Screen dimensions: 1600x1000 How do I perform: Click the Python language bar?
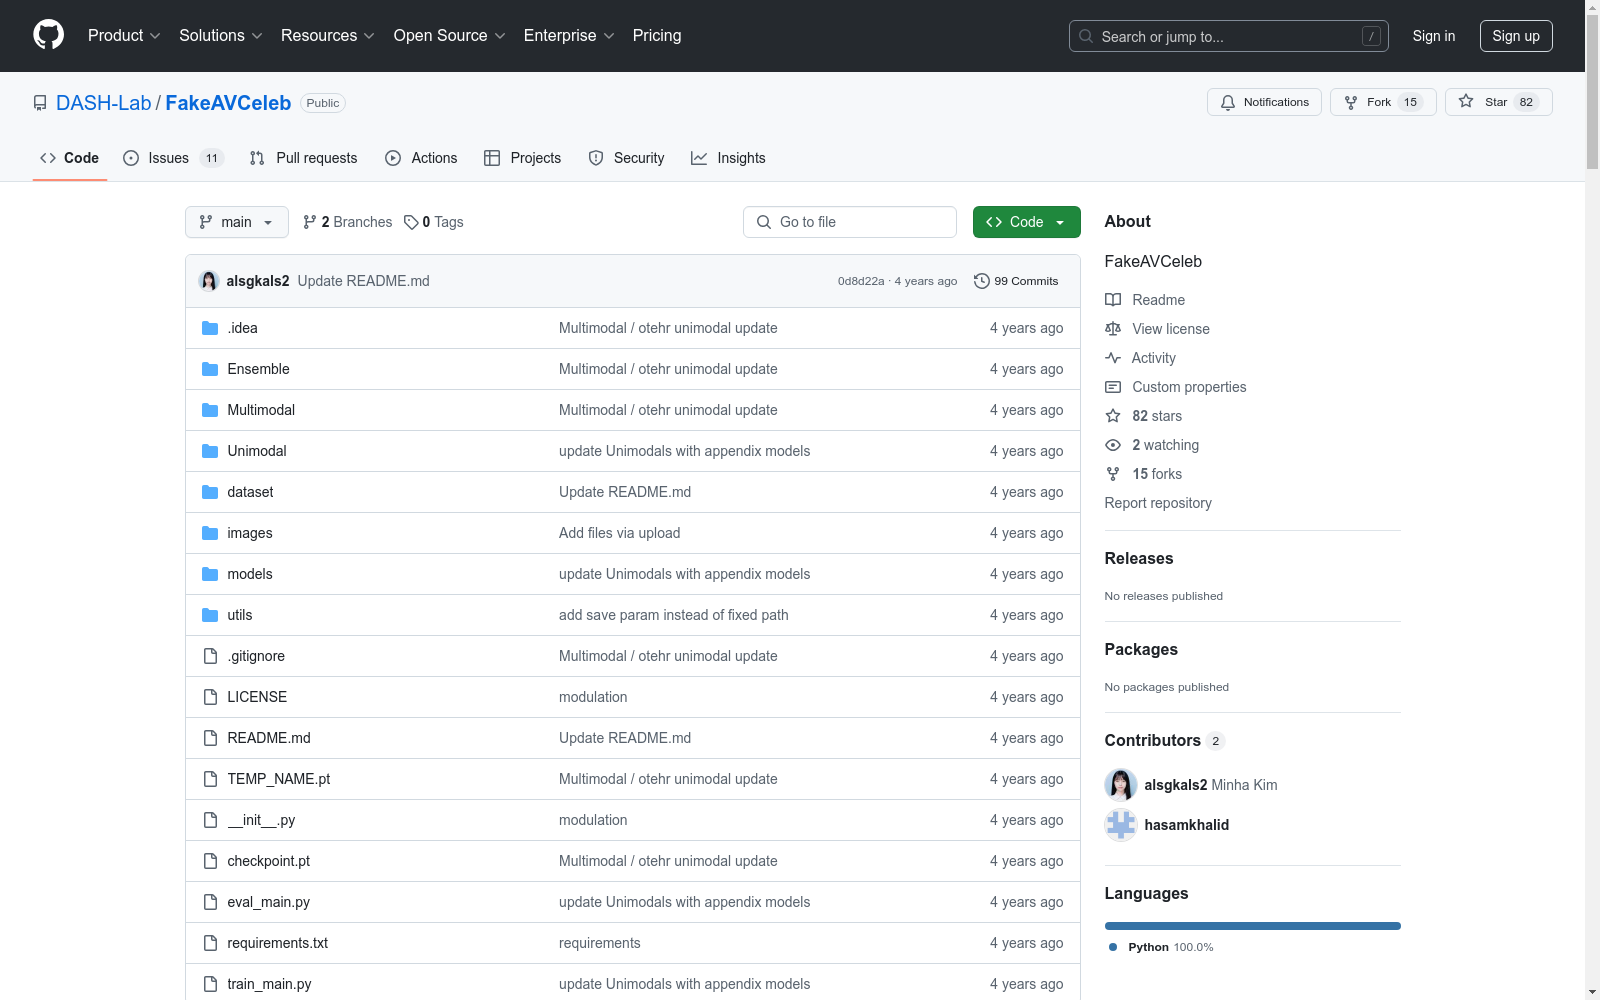point(1253,926)
